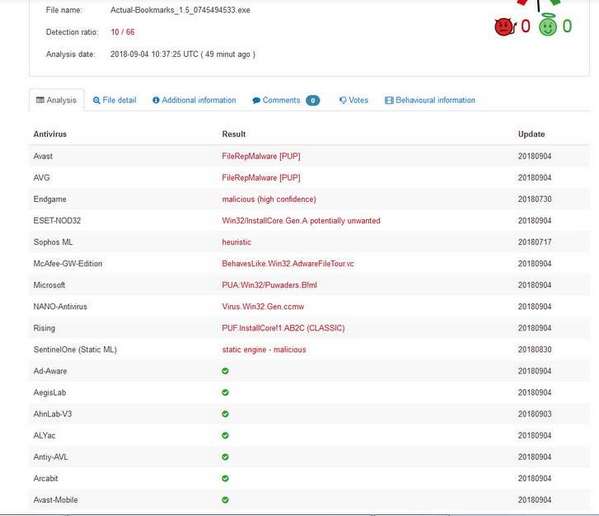
Task: Open the Behavioural information tab
Action: 430,100
